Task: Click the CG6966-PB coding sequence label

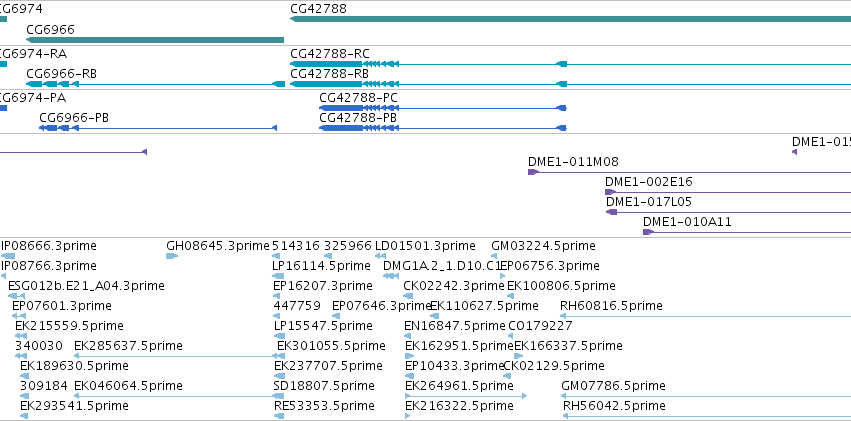Action: (74, 117)
